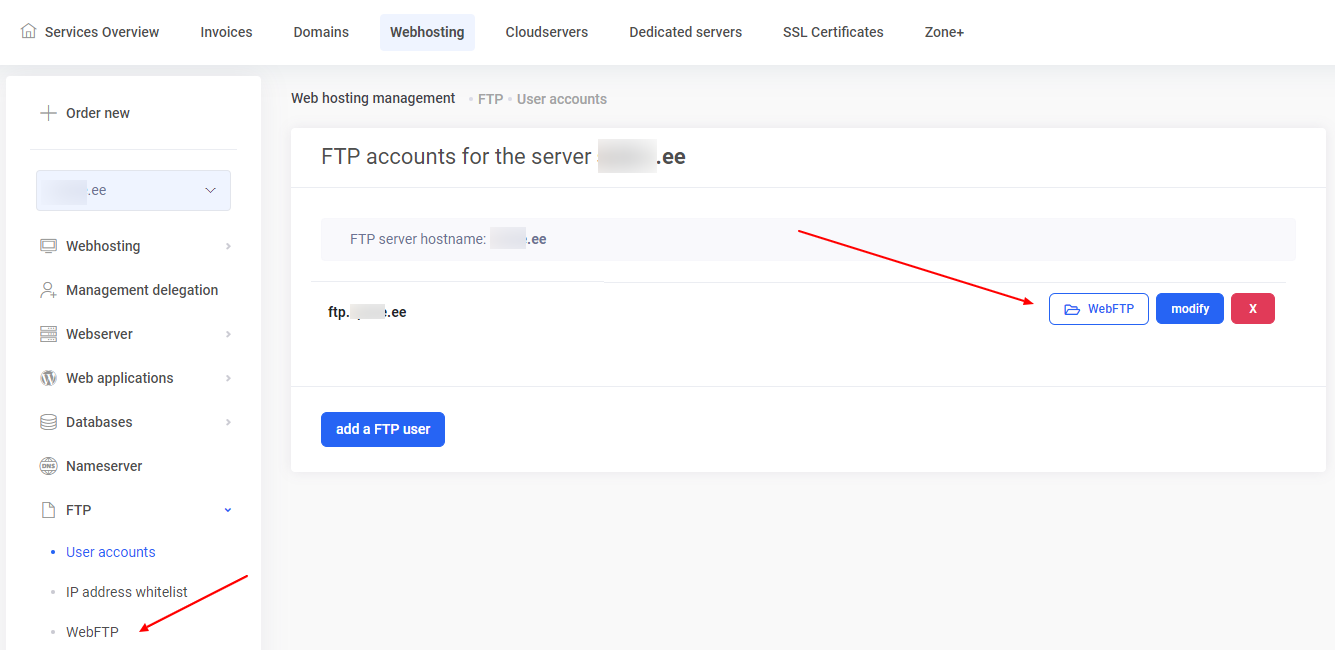Click modify for the ftp account
This screenshot has height=650, width=1335.
coord(1189,308)
